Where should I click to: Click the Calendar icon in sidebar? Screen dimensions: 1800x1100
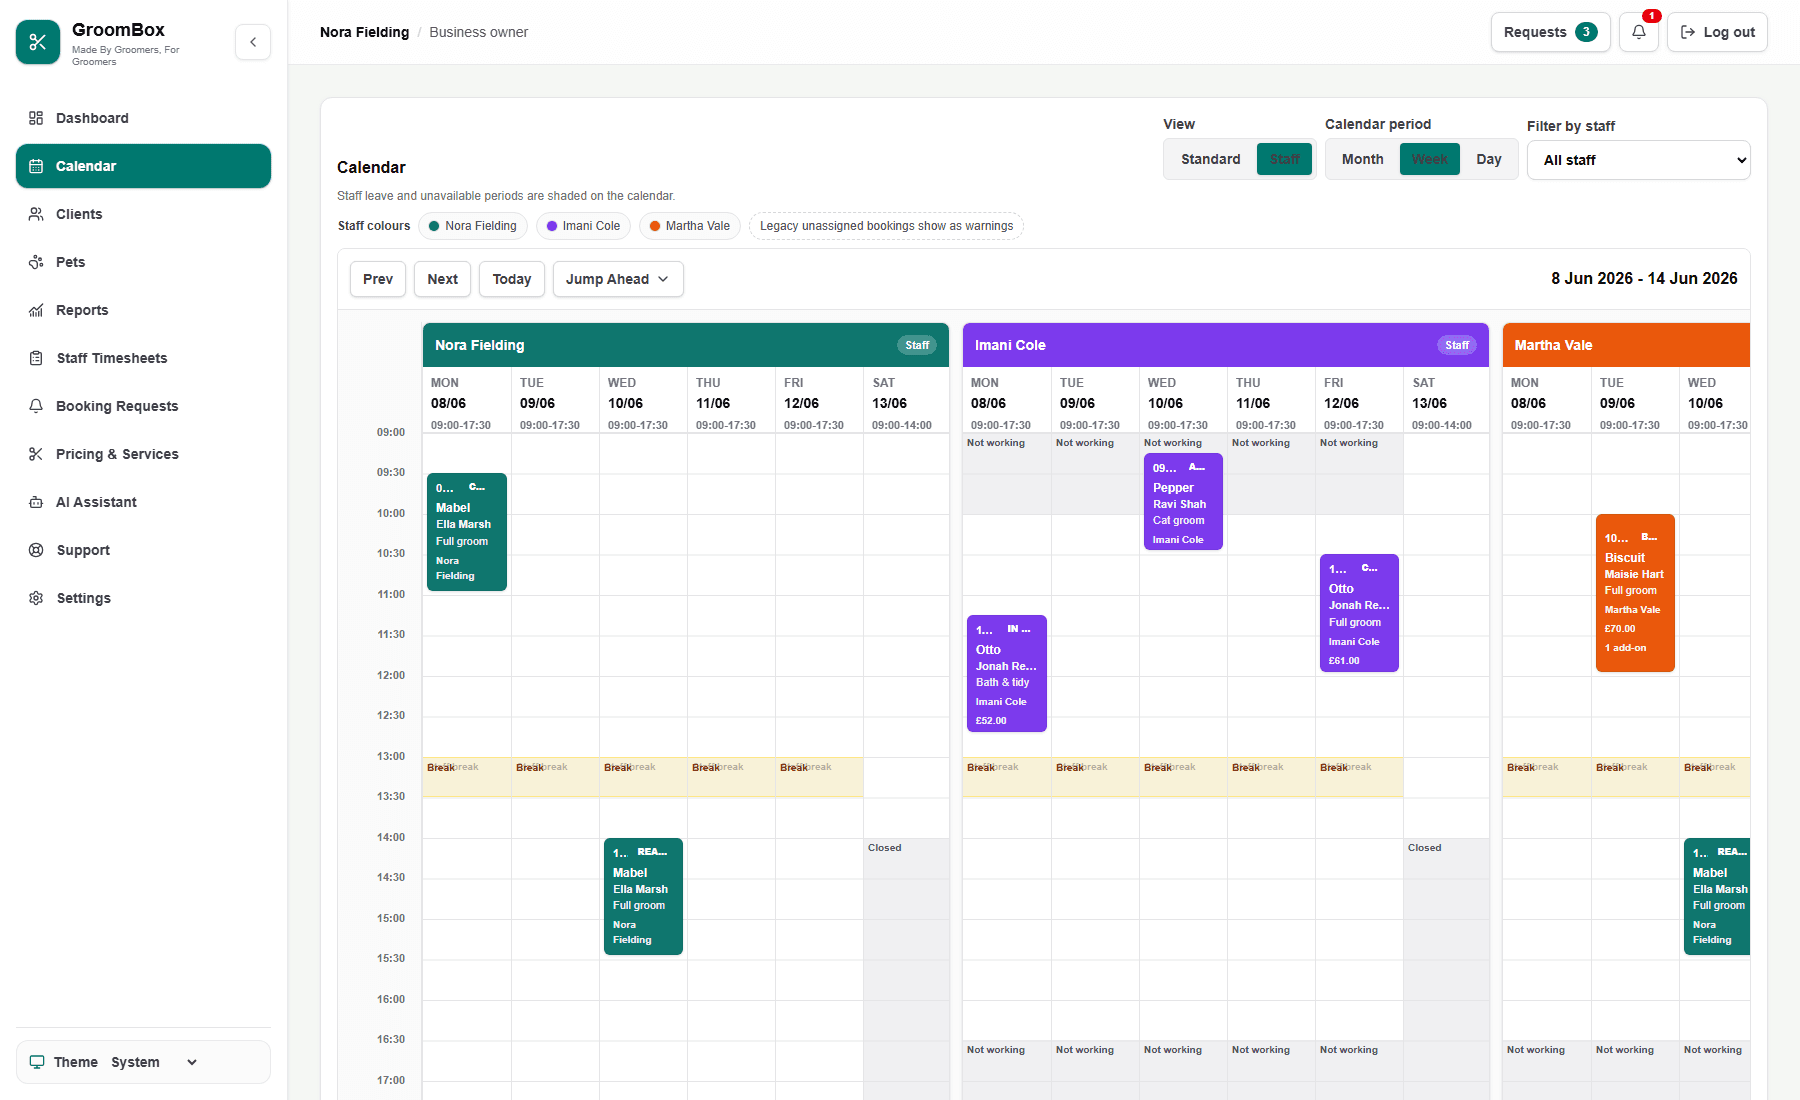[x=36, y=166]
